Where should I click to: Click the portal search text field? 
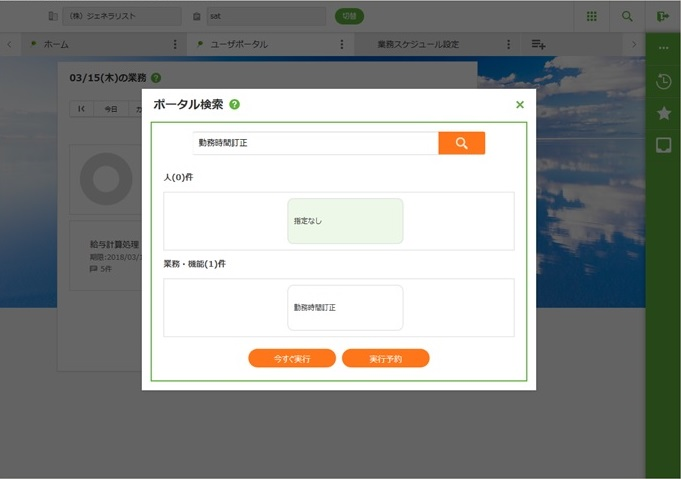[315, 143]
